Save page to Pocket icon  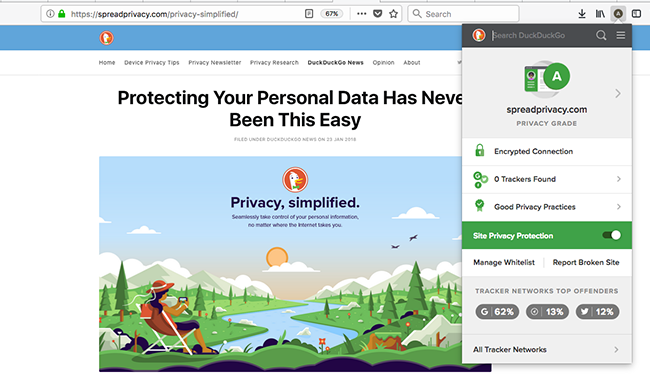(x=377, y=14)
